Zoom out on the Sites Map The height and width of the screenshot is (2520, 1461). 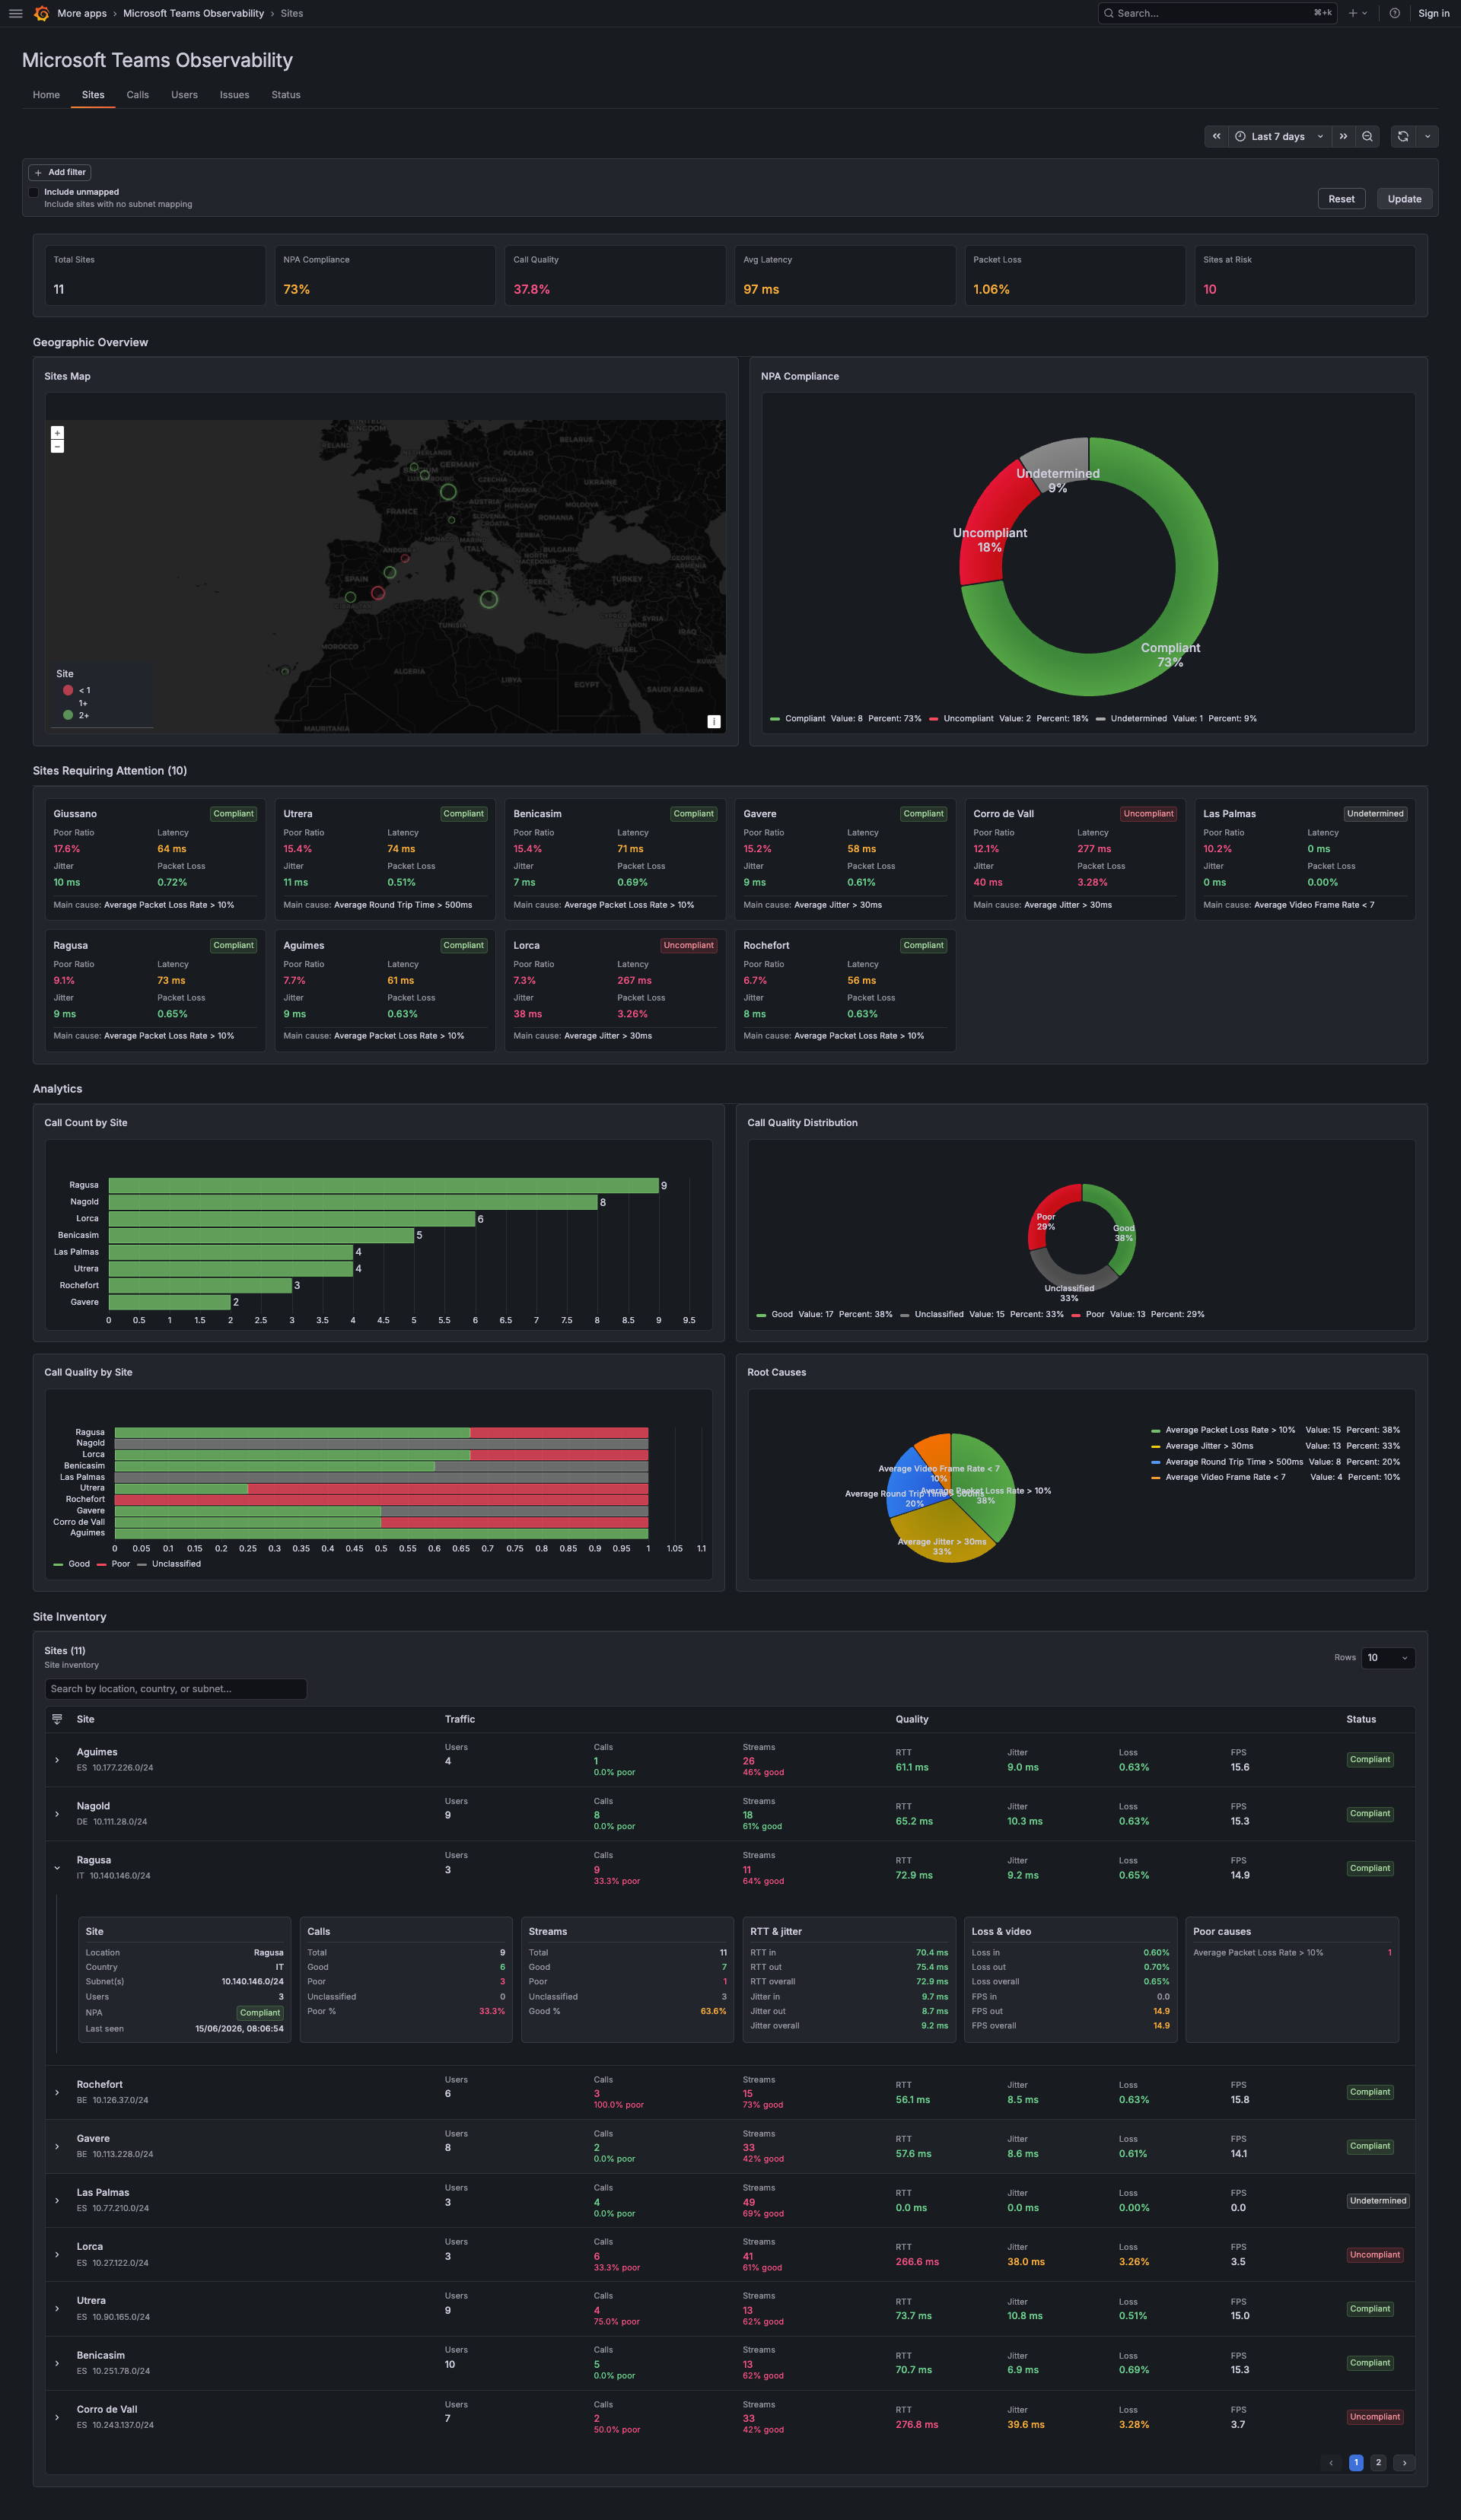[x=57, y=446]
